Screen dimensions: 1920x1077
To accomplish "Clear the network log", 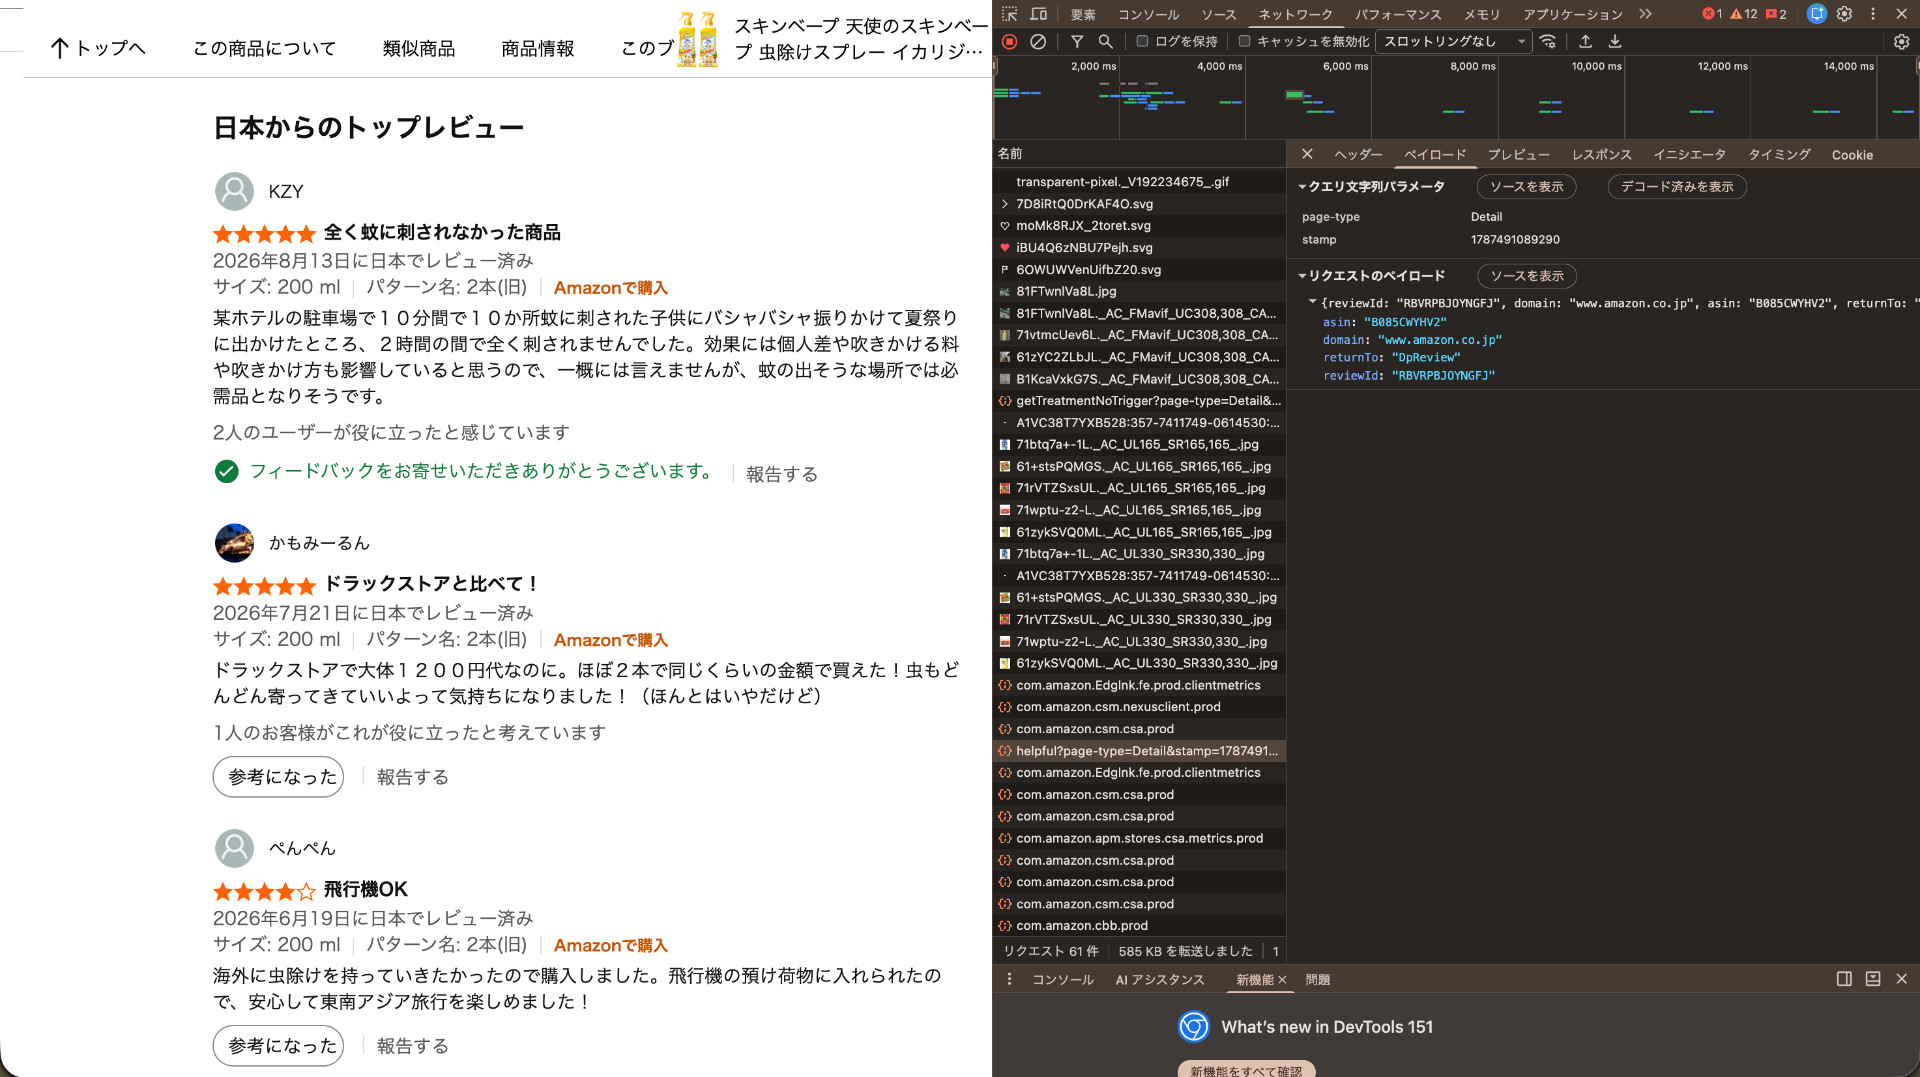I will (1038, 41).
